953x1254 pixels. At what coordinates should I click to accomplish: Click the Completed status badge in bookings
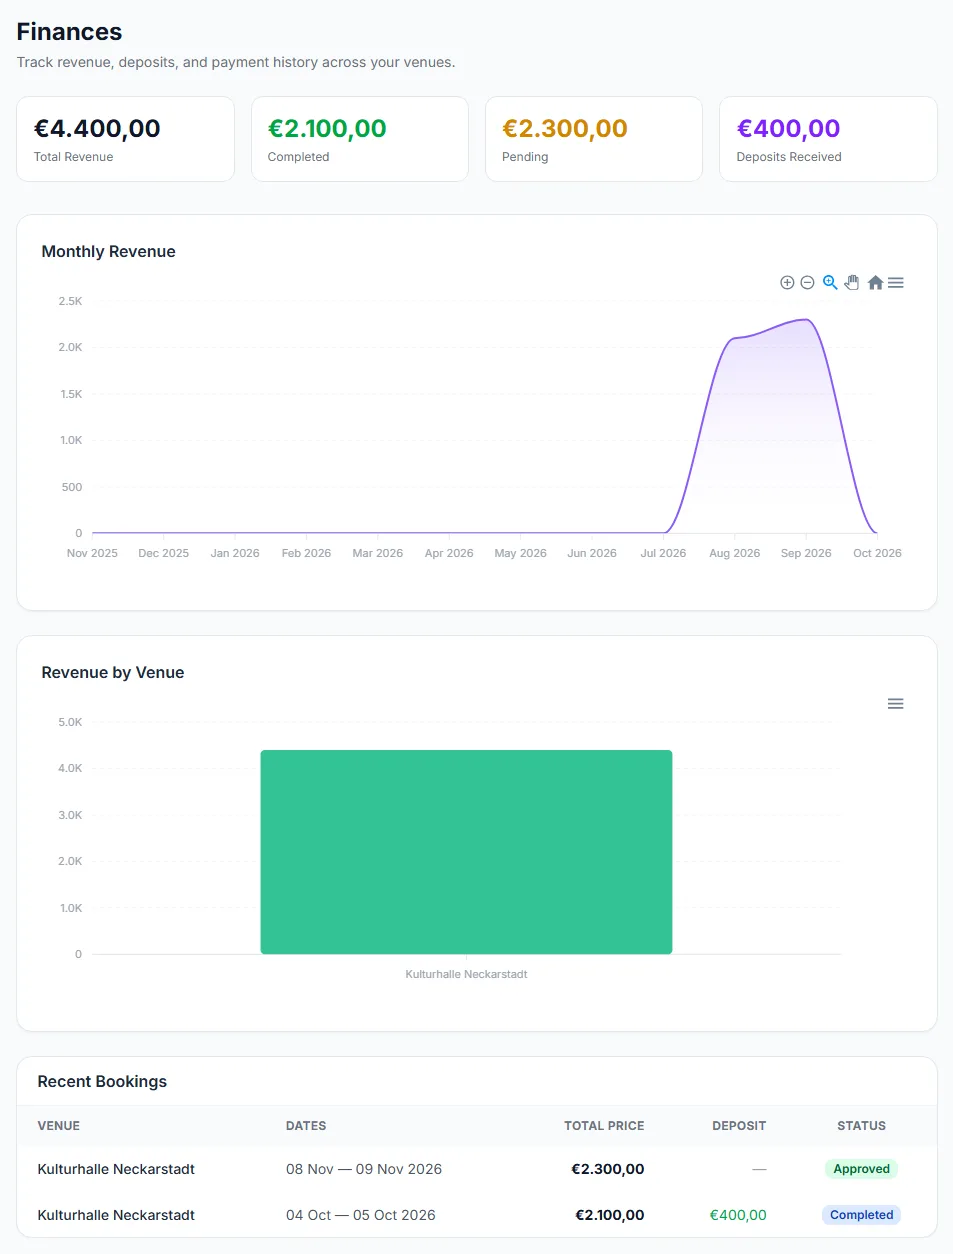(x=861, y=1215)
